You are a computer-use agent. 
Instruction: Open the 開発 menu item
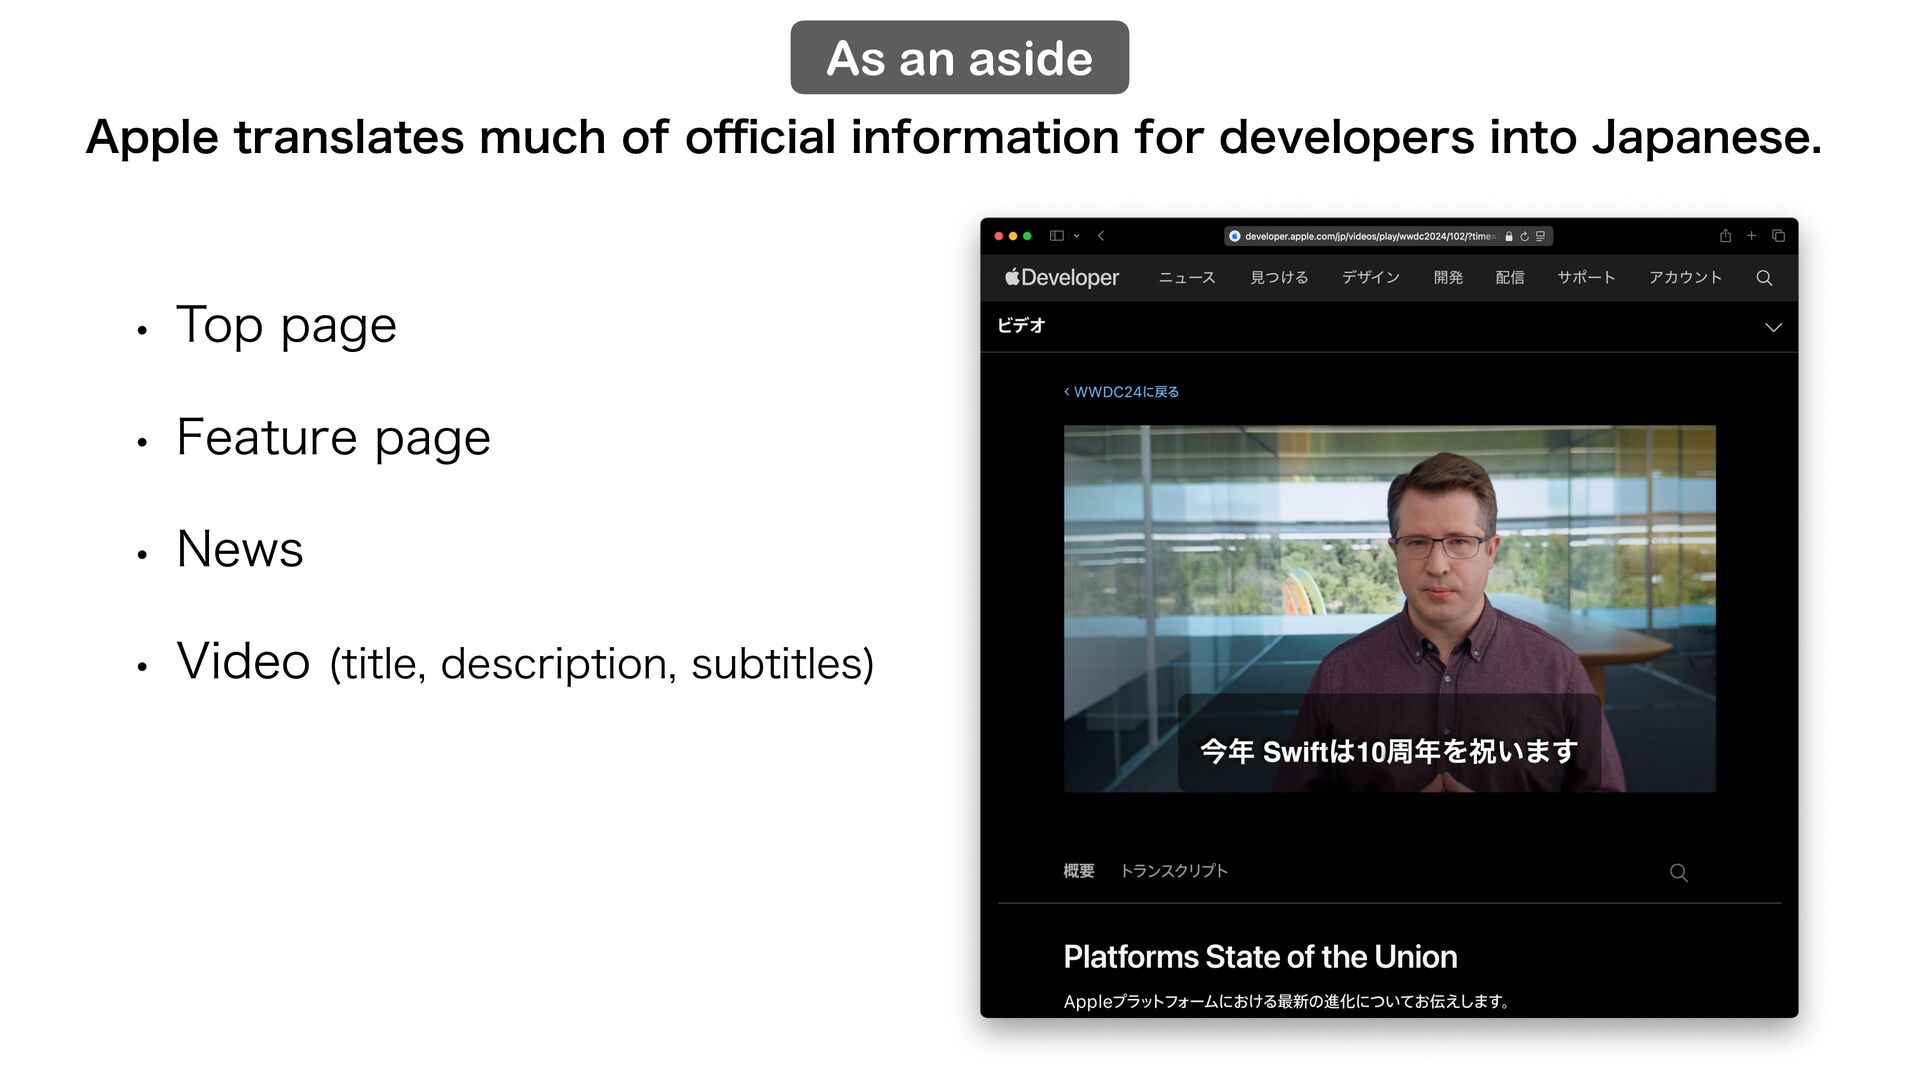coord(1448,277)
